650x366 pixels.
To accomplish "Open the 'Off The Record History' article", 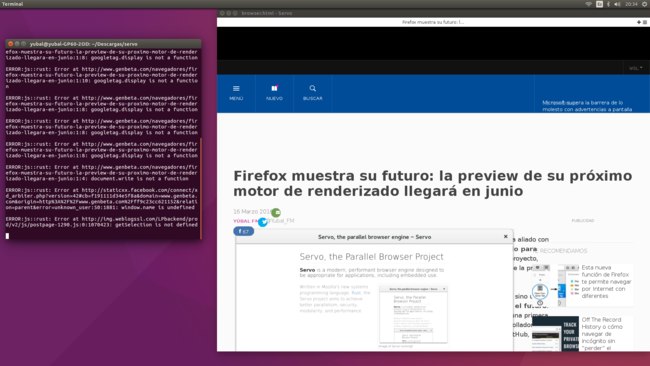I will [602, 334].
